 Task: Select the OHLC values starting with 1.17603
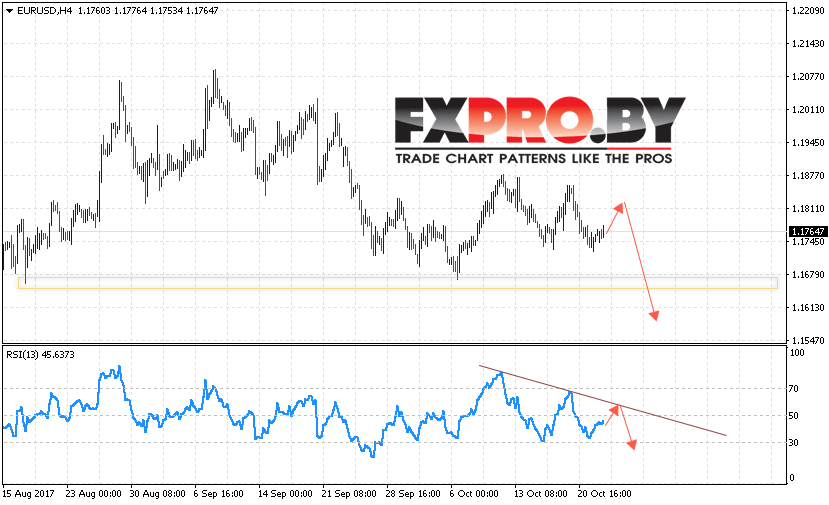click(148, 11)
